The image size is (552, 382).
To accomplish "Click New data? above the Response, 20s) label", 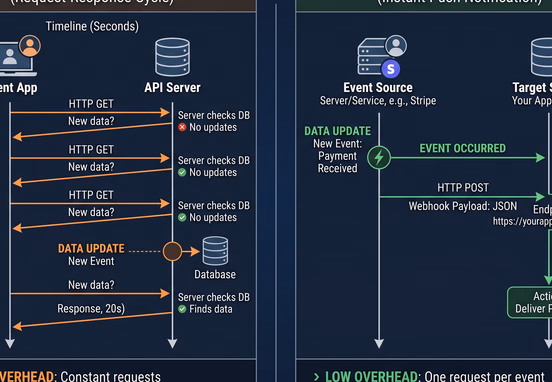I will click(91, 284).
